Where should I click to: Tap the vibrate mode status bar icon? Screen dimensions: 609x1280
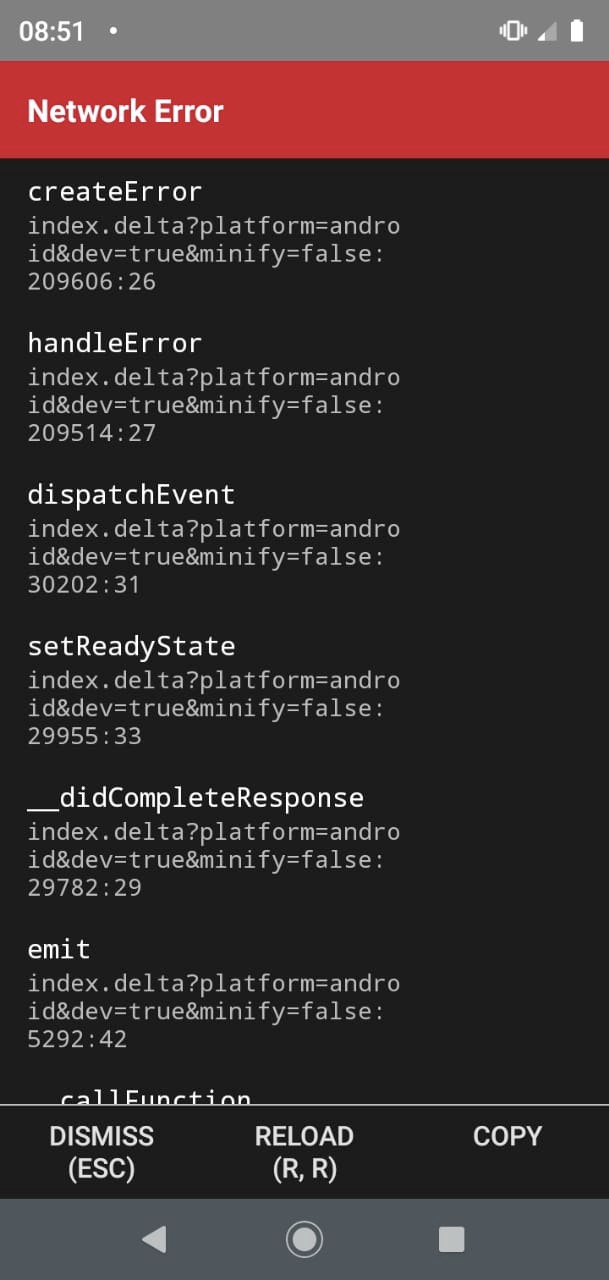(x=512, y=31)
